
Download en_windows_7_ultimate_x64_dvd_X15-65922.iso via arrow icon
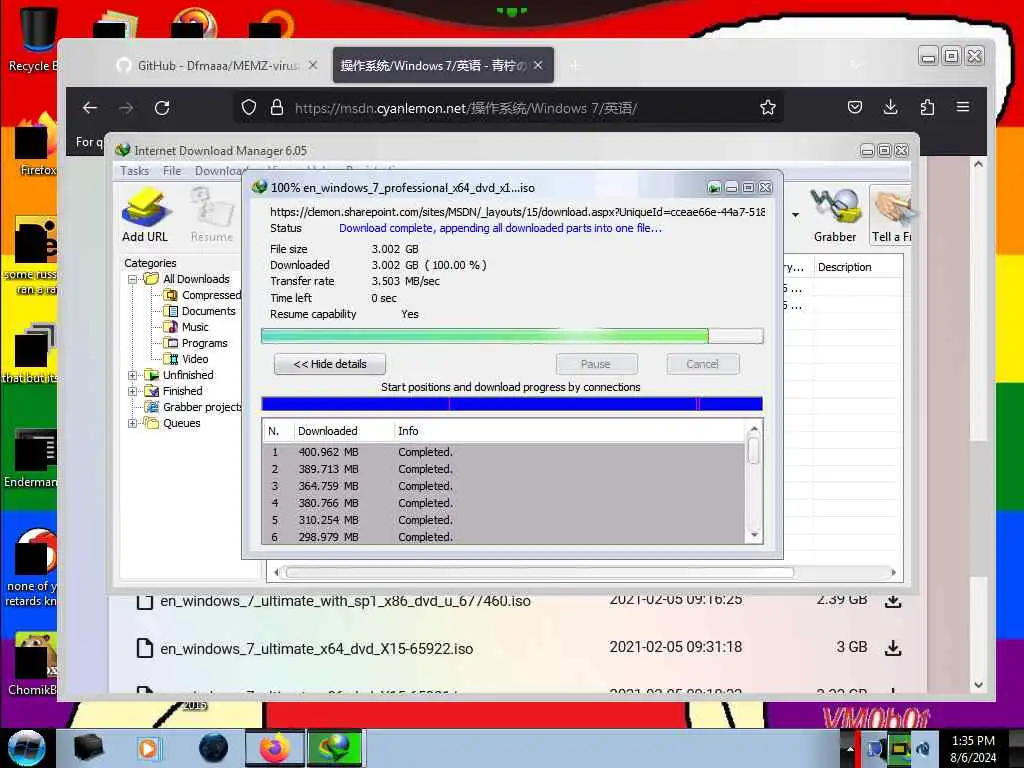pyautogui.click(x=893, y=648)
